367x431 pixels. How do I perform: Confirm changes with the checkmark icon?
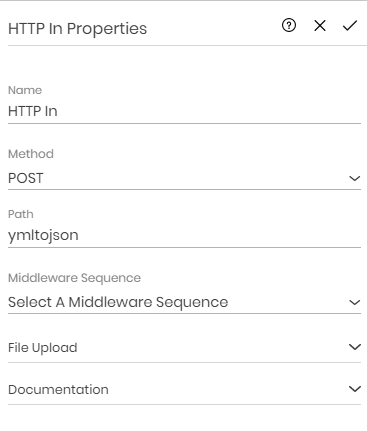coord(350,25)
